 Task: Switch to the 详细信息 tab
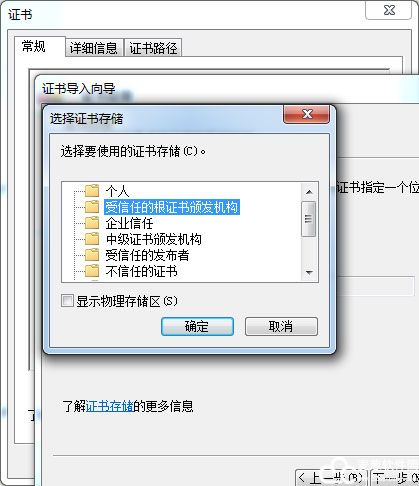94,48
